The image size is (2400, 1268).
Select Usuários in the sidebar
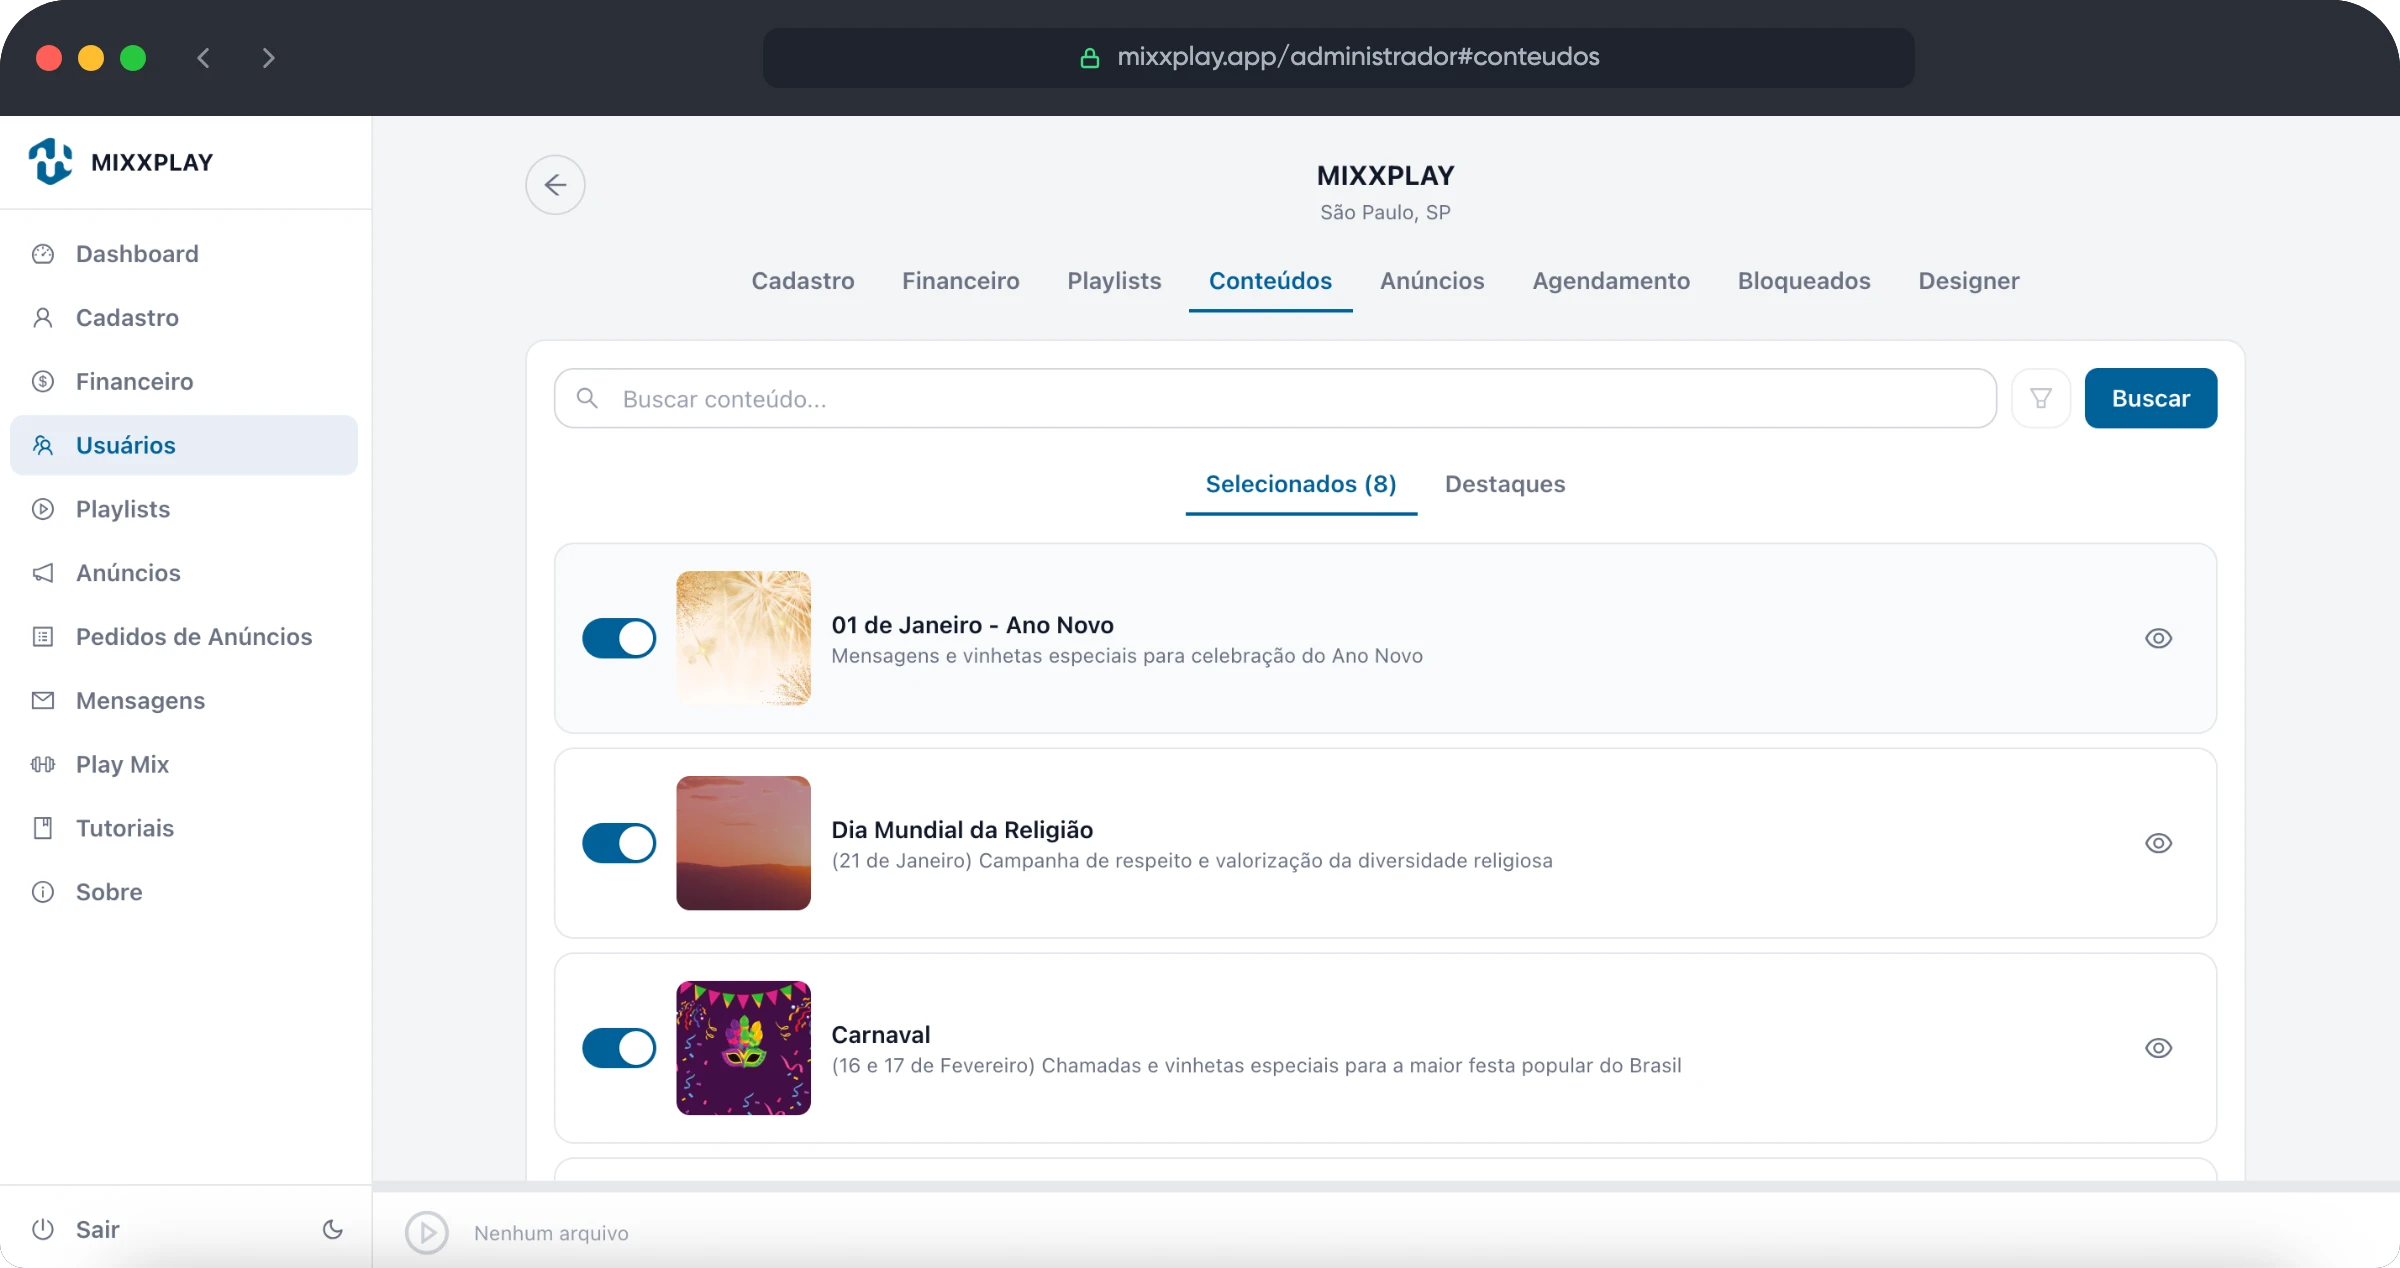[184, 445]
